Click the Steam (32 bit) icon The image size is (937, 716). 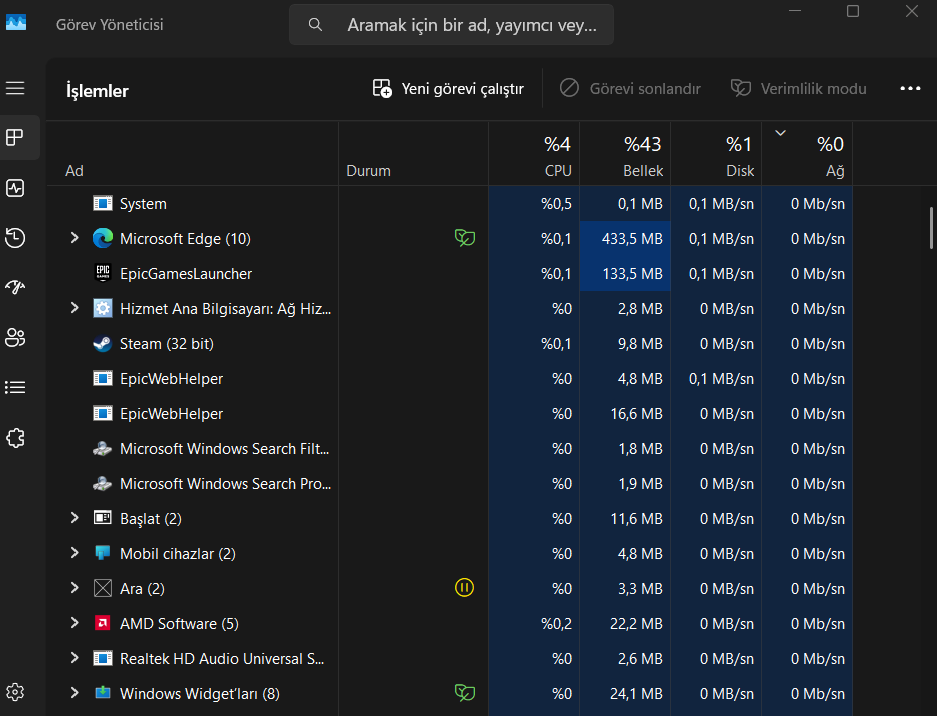(103, 344)
